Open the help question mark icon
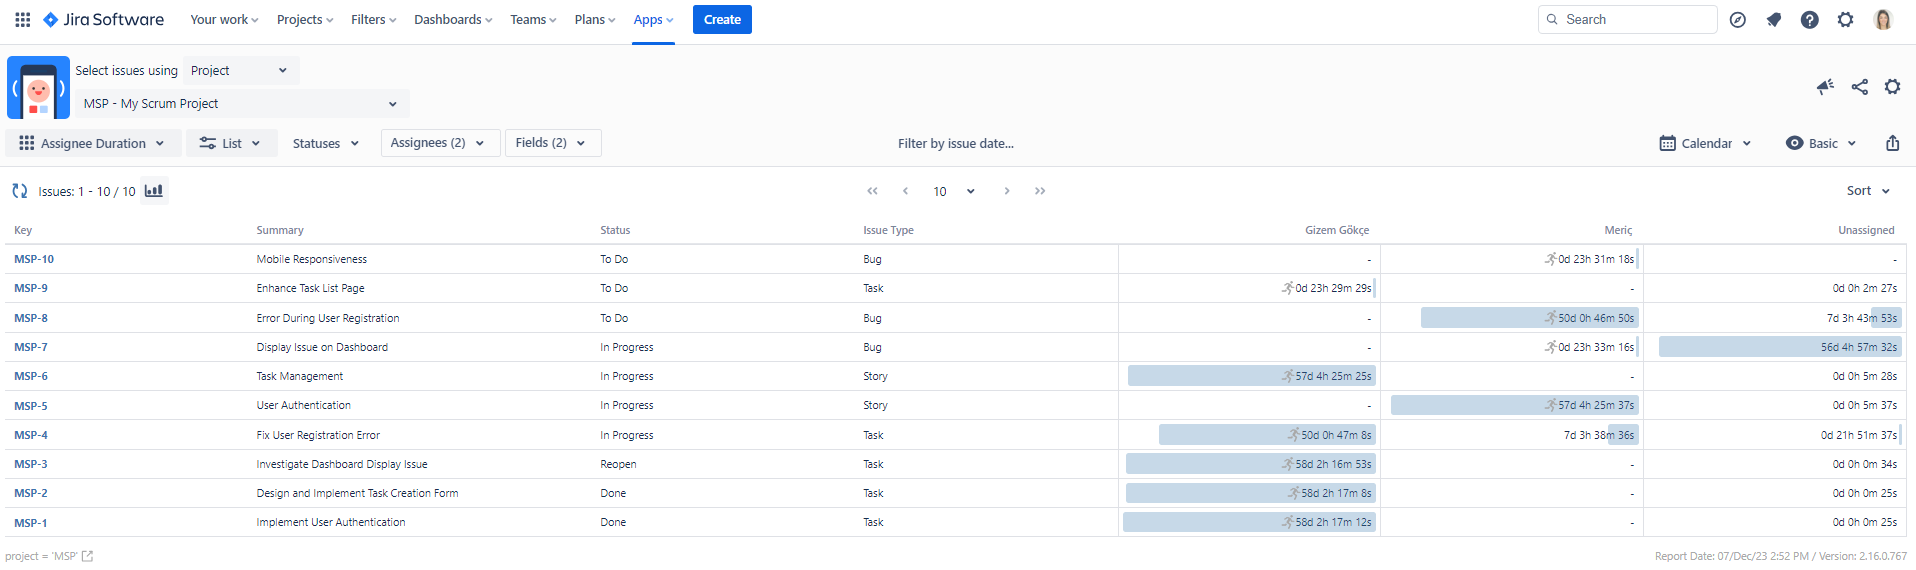Image resolution: width=1916 pixels, height=570 pixels. 1809,20
